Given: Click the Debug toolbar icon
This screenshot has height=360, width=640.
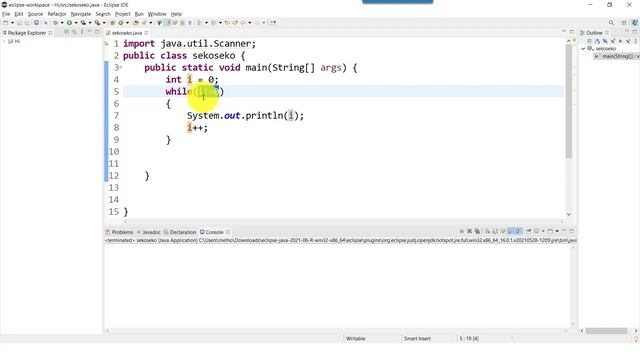Looking at the screenshot, I should (x=56, y=23).
